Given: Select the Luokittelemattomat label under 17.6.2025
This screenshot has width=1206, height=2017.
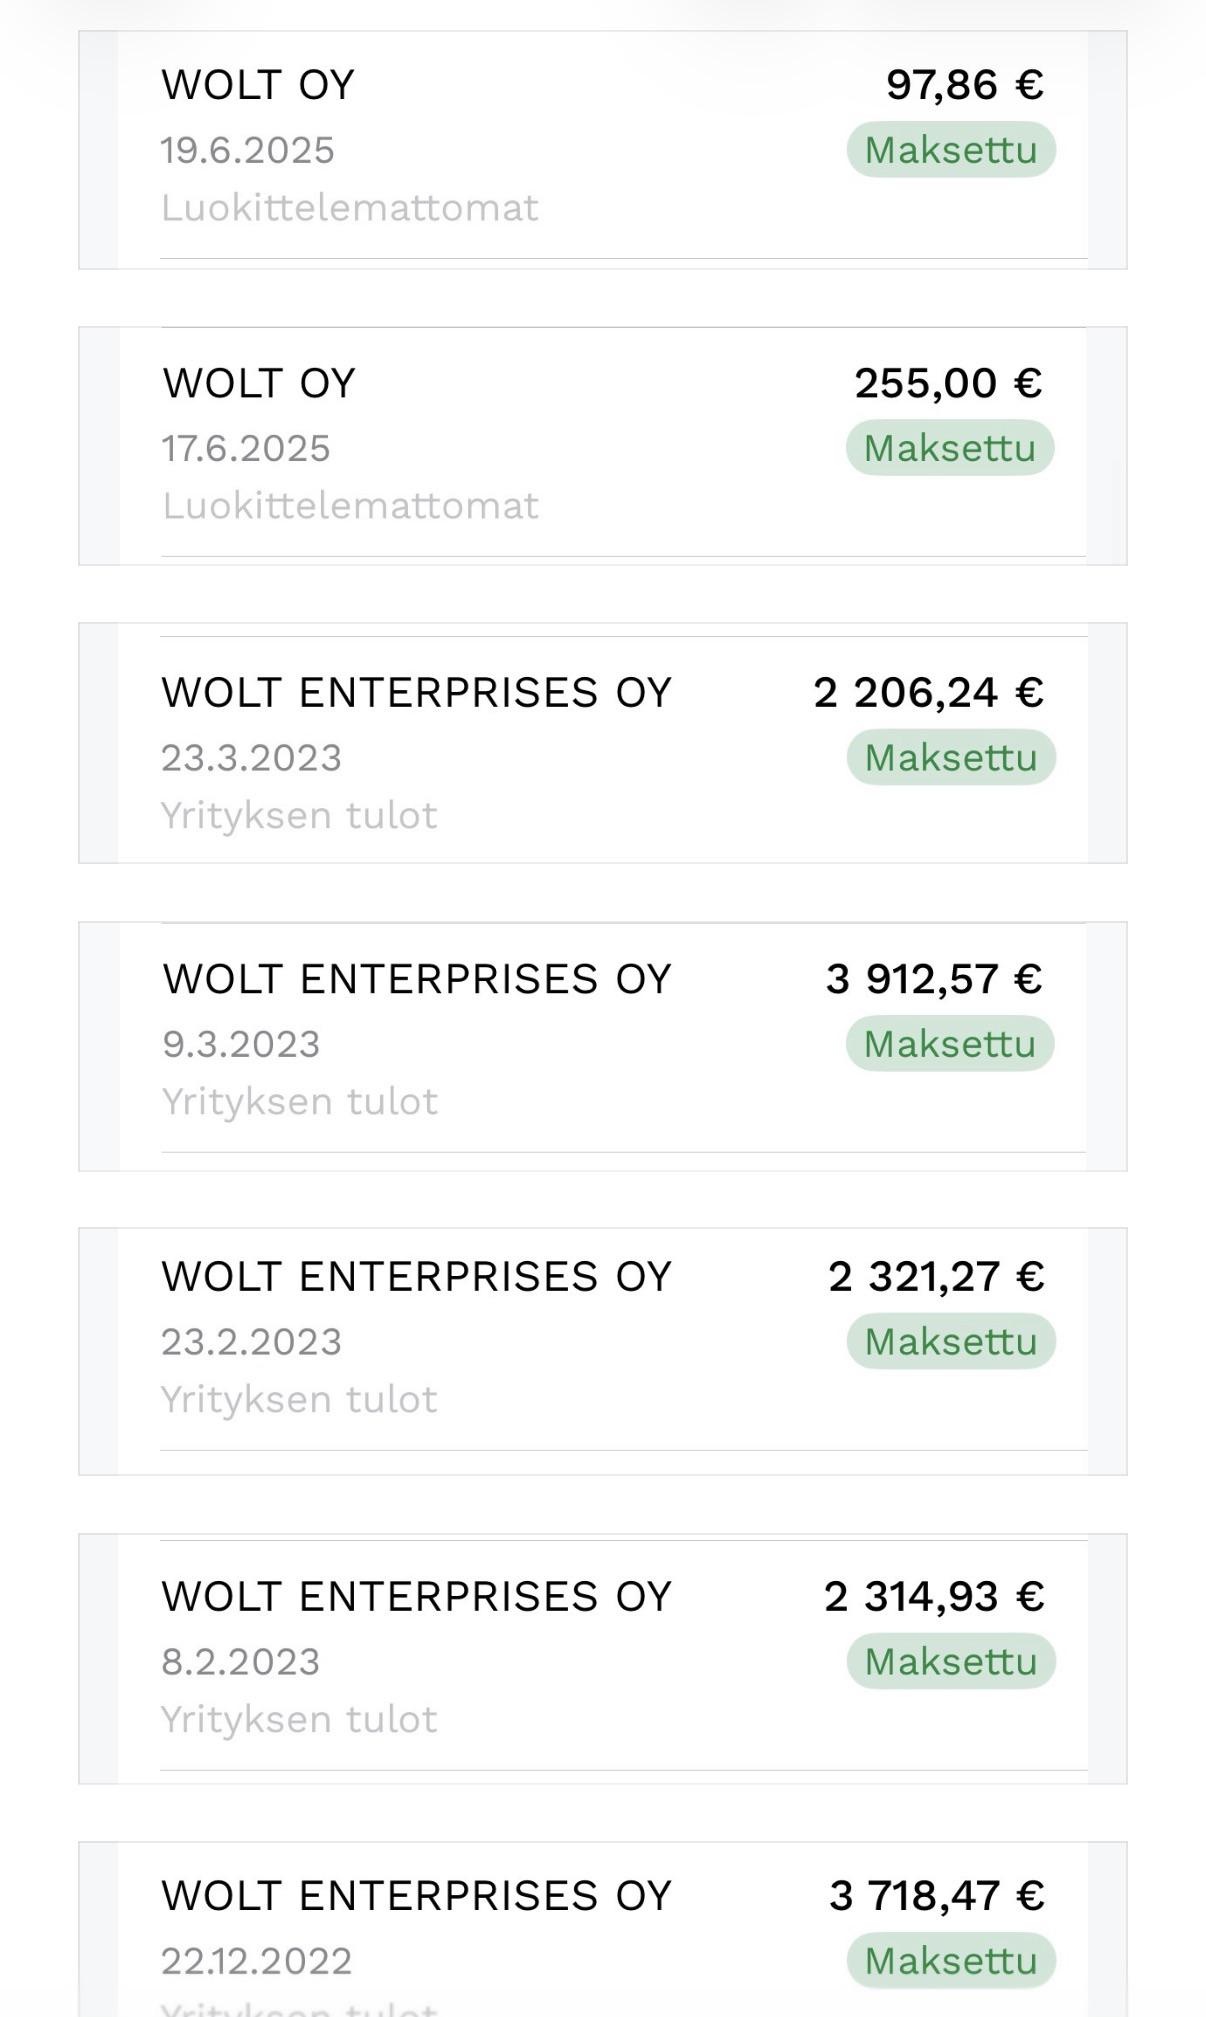Looking at the screenshot, I should 351,506.
